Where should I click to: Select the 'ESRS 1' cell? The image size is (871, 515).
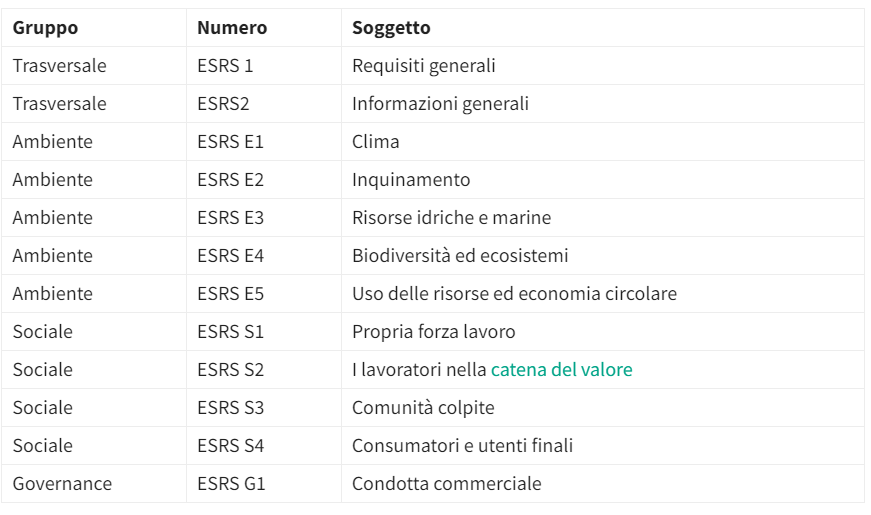pos(226,66)
